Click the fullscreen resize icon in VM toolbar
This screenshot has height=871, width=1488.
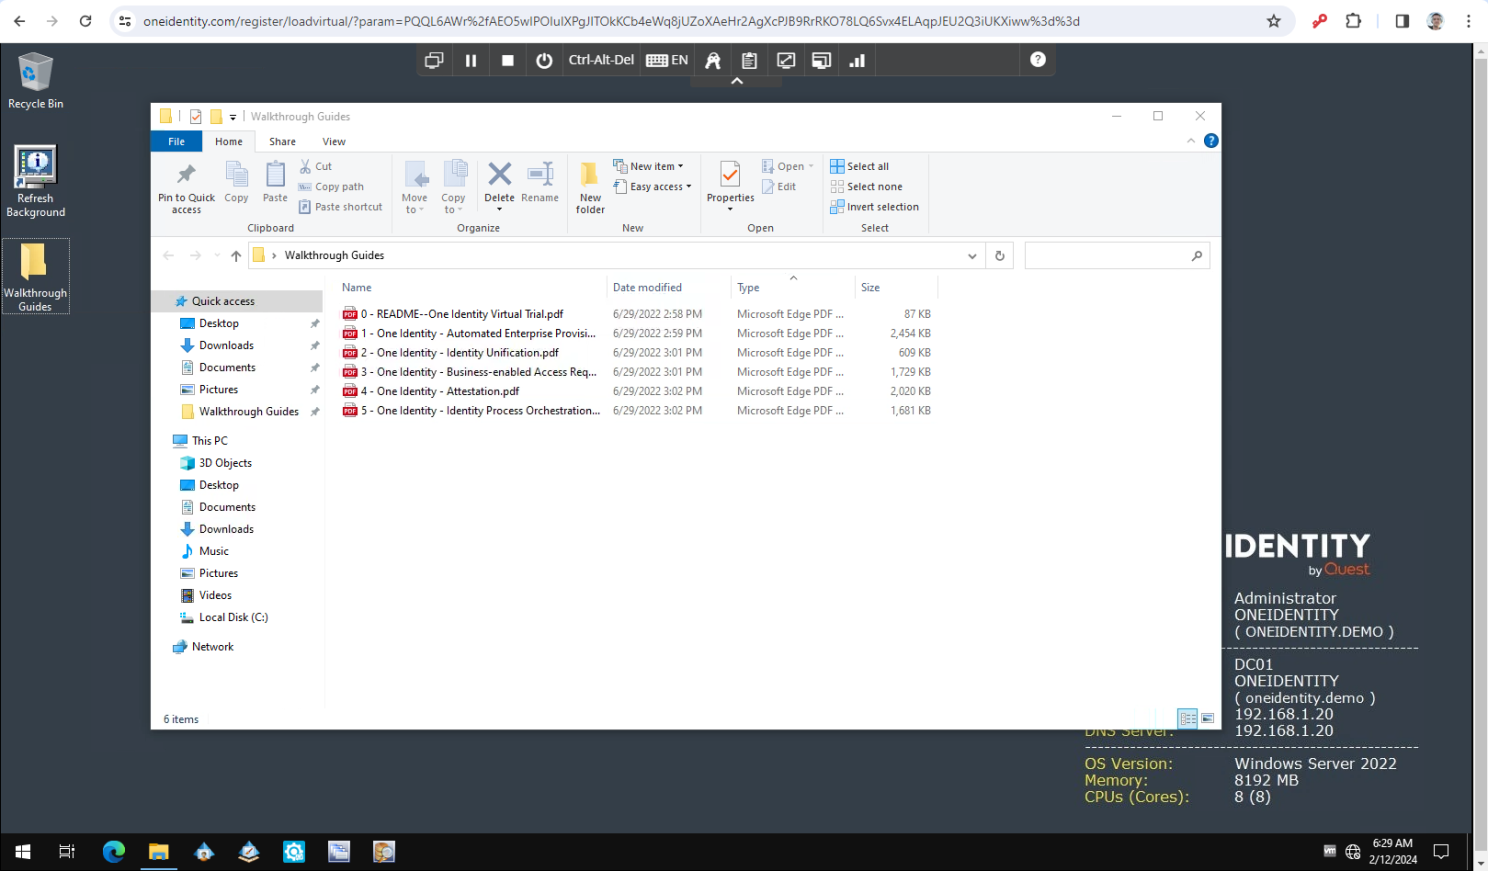[x=786, y=60]
